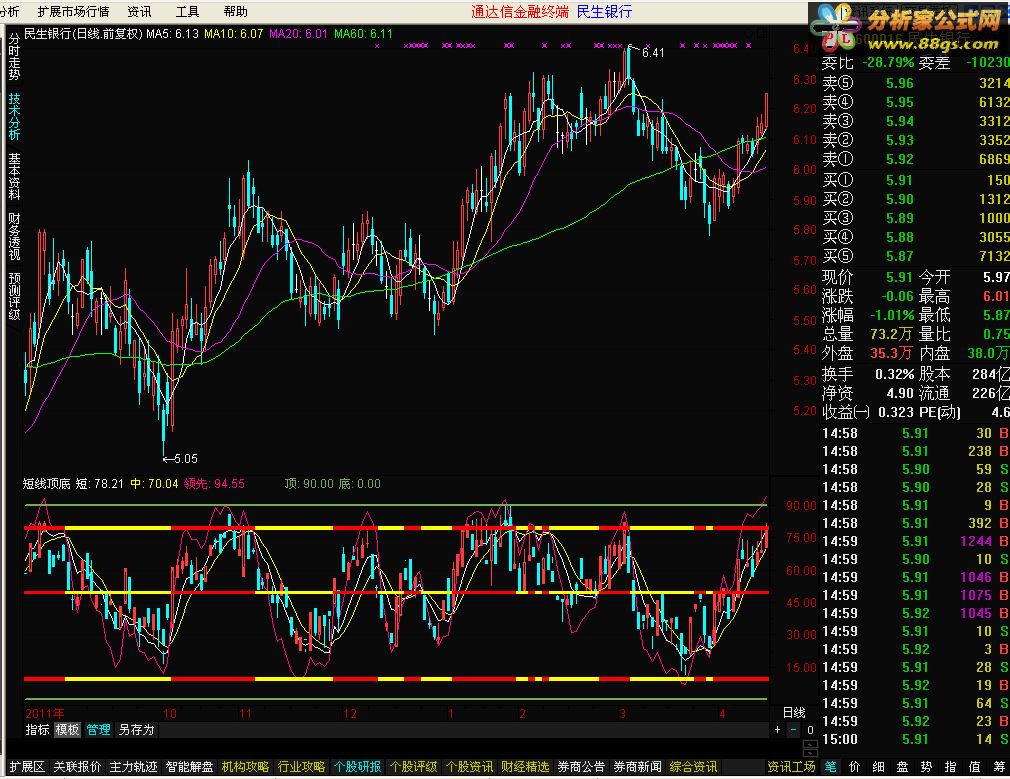Click the month 12 marker on the time axis
The height and width of the screenshot is (779, 1010).
tap(350, 713)
